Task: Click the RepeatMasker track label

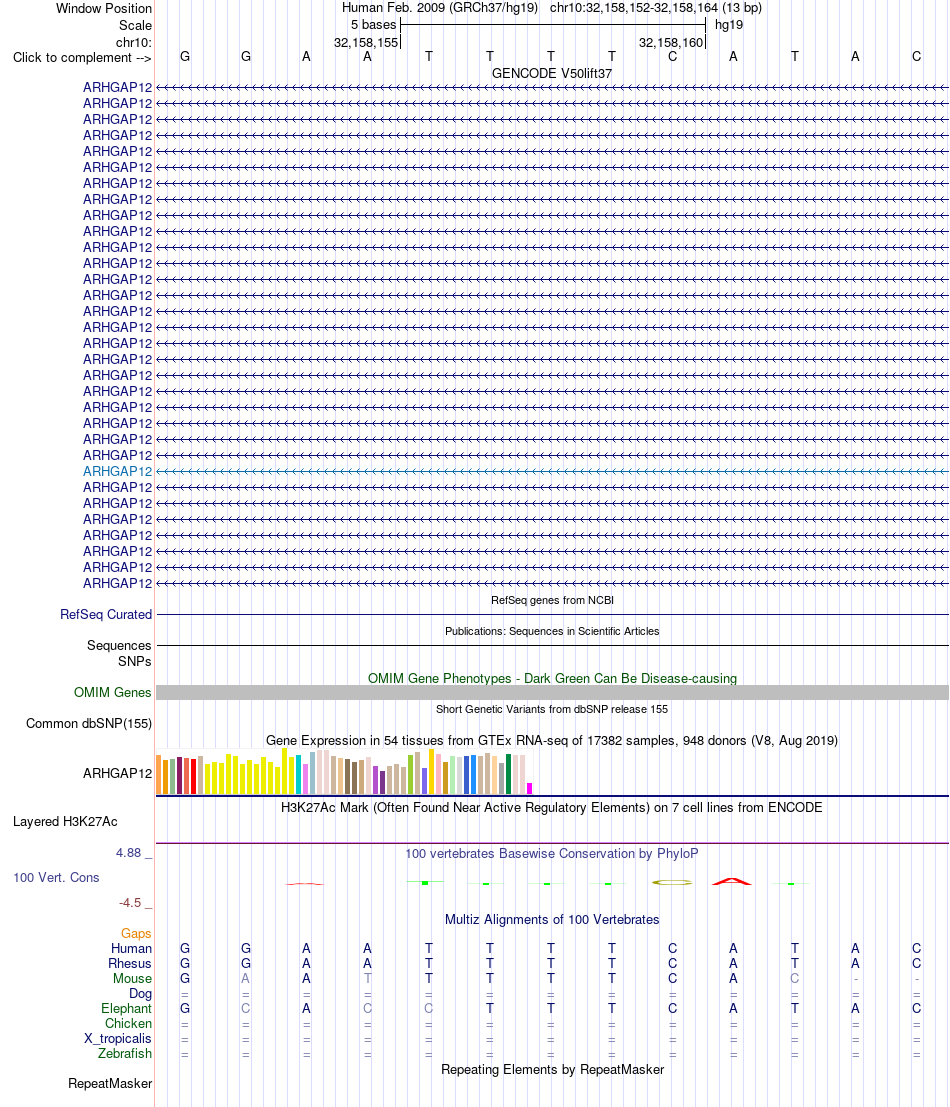Action: [110, 1084]
